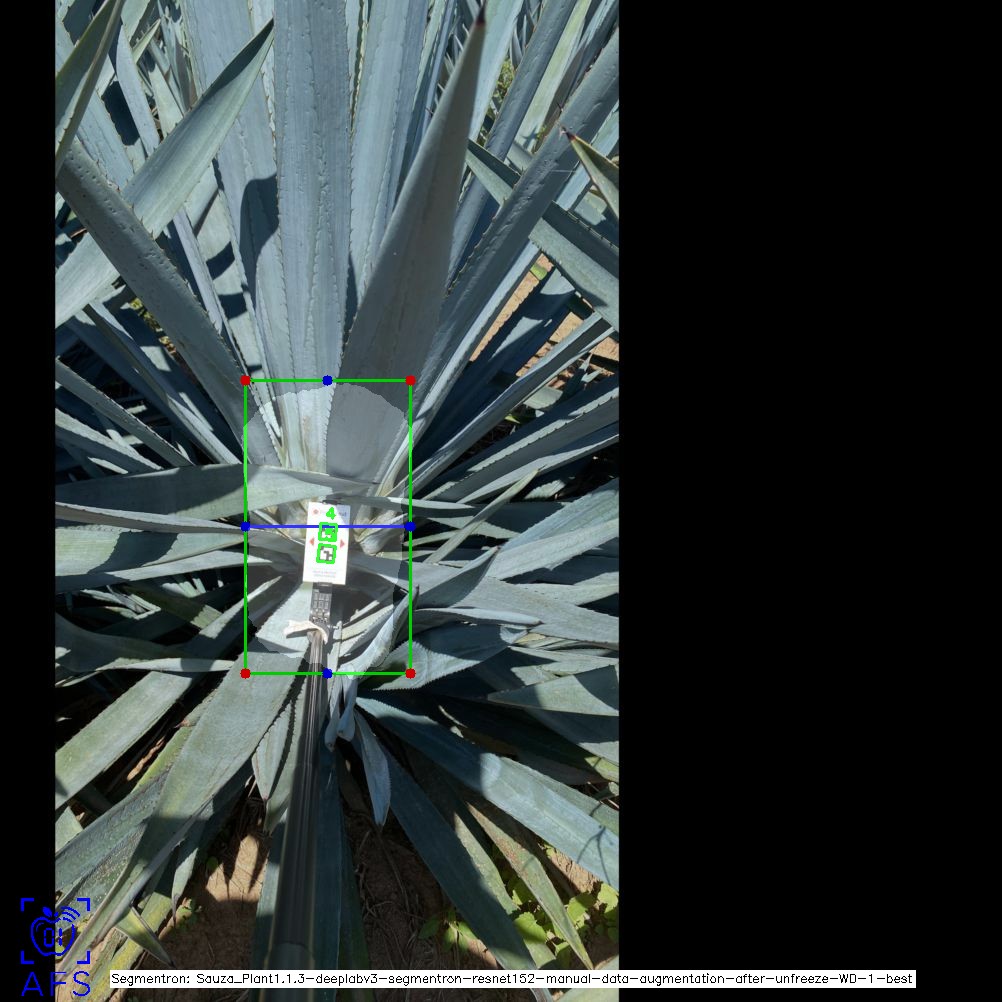Image resolution: width=1002 pixels, height=1002 pixels.
Task: Click the Segmentron model name label
Action: 512,979
